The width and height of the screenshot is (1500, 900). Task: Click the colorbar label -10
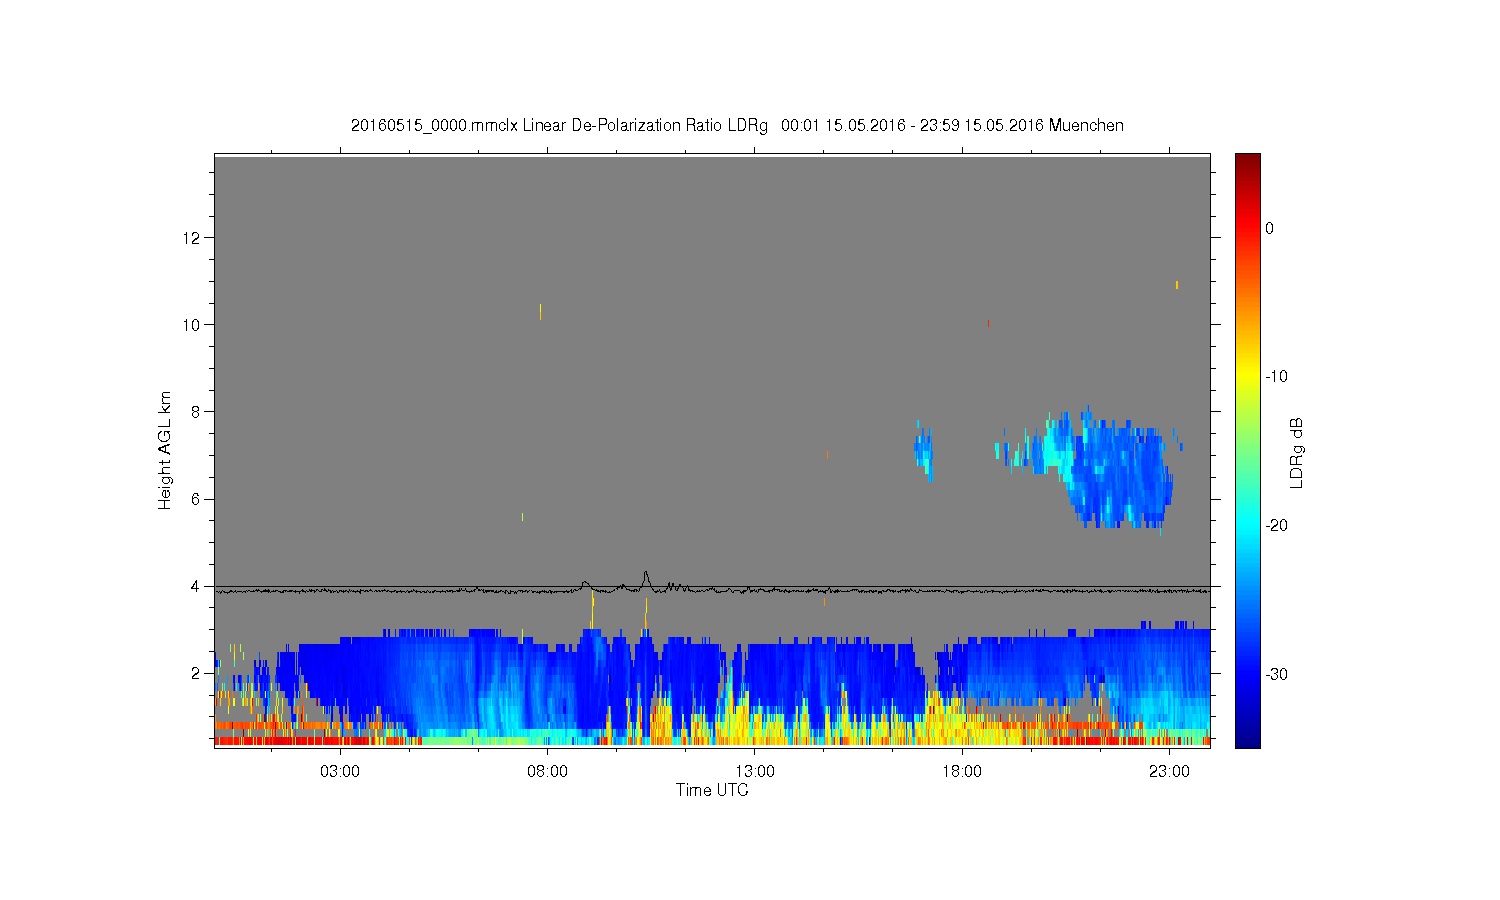[x=1276, y=377]
